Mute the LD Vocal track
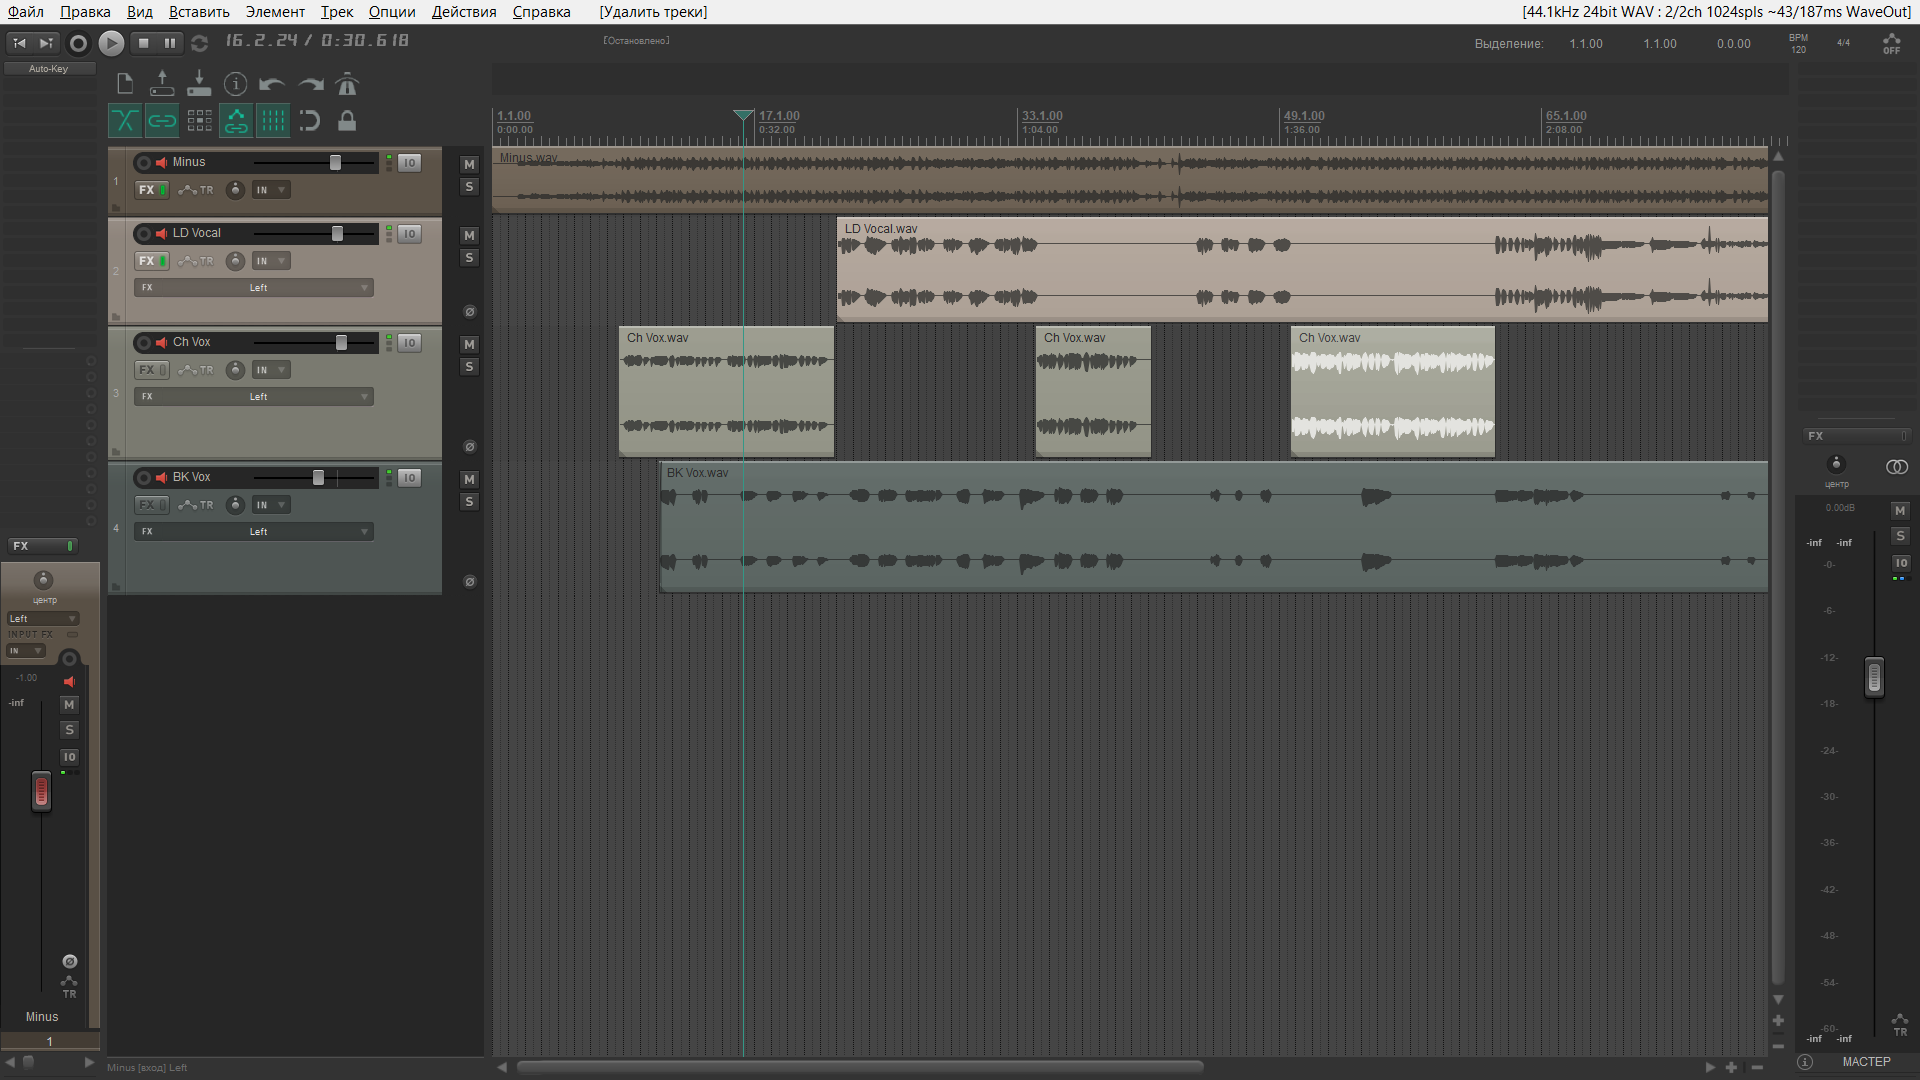 click(x=469, y=235)
